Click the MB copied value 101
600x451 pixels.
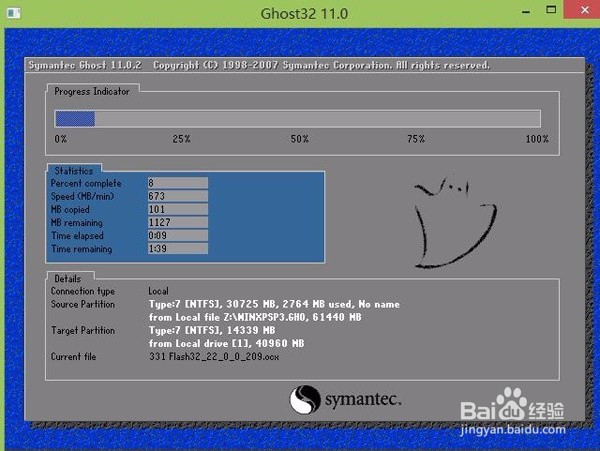pos(178,209)
